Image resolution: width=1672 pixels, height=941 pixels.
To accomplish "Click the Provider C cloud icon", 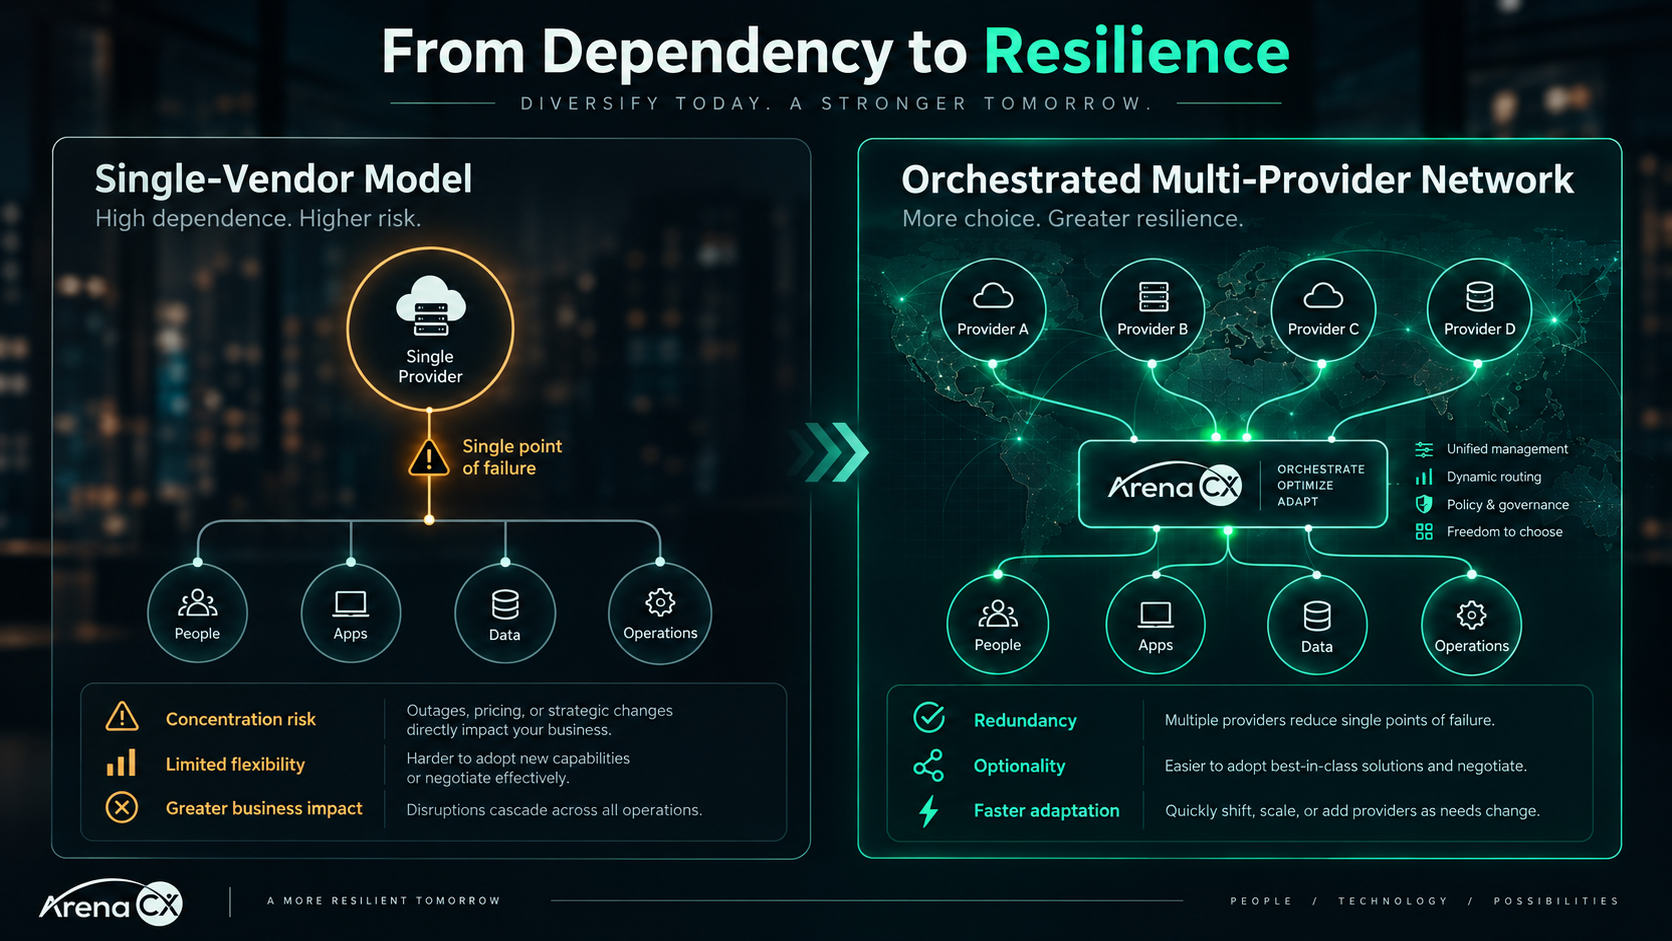I will [x=1323, y=296].
